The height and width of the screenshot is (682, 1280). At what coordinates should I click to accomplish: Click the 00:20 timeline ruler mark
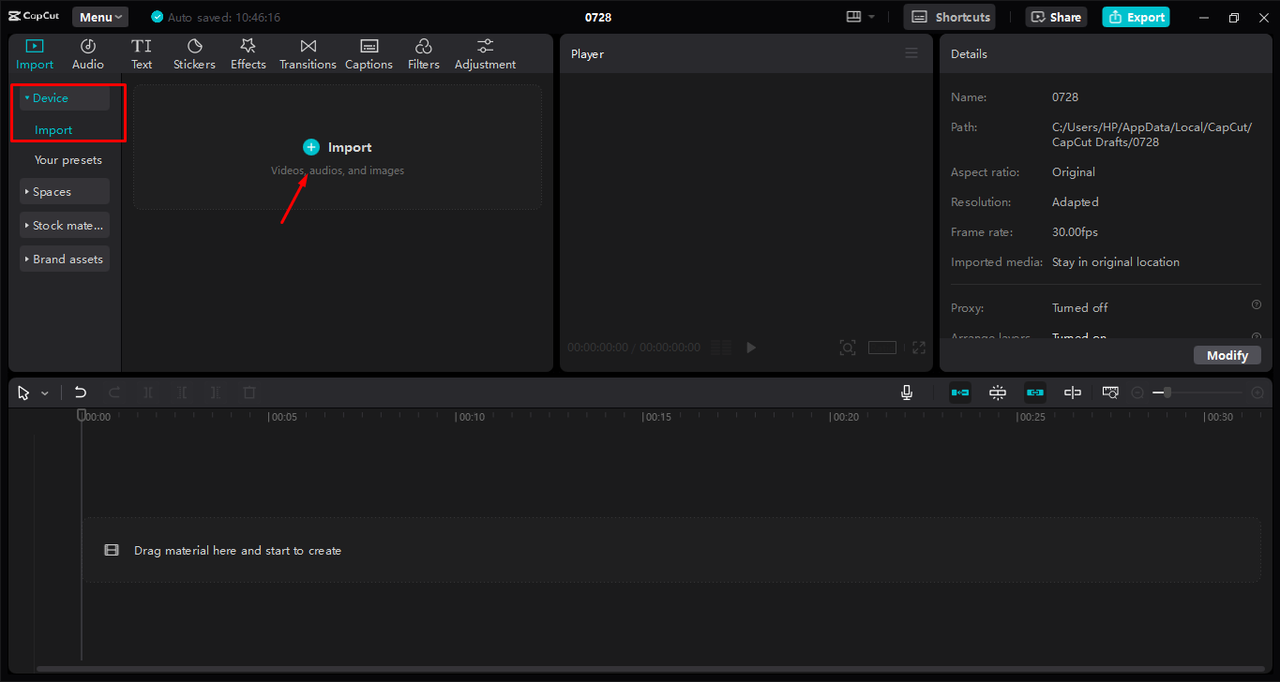pos(844,417)
